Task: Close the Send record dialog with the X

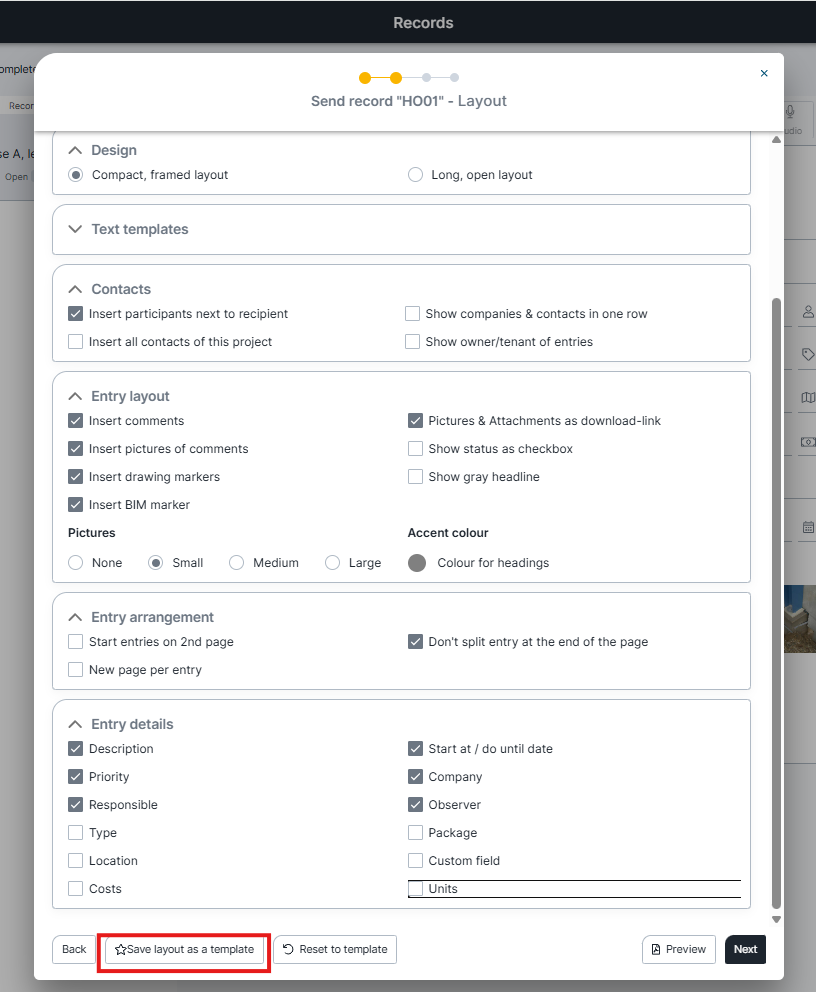Action: (x=764, y=73)
